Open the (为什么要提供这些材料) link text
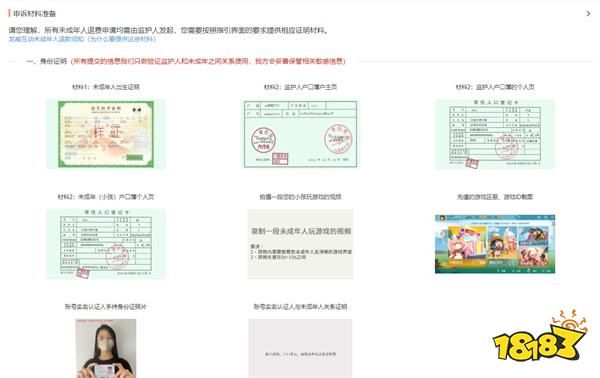Screen dimensions: 600x378 click(121, 39)
